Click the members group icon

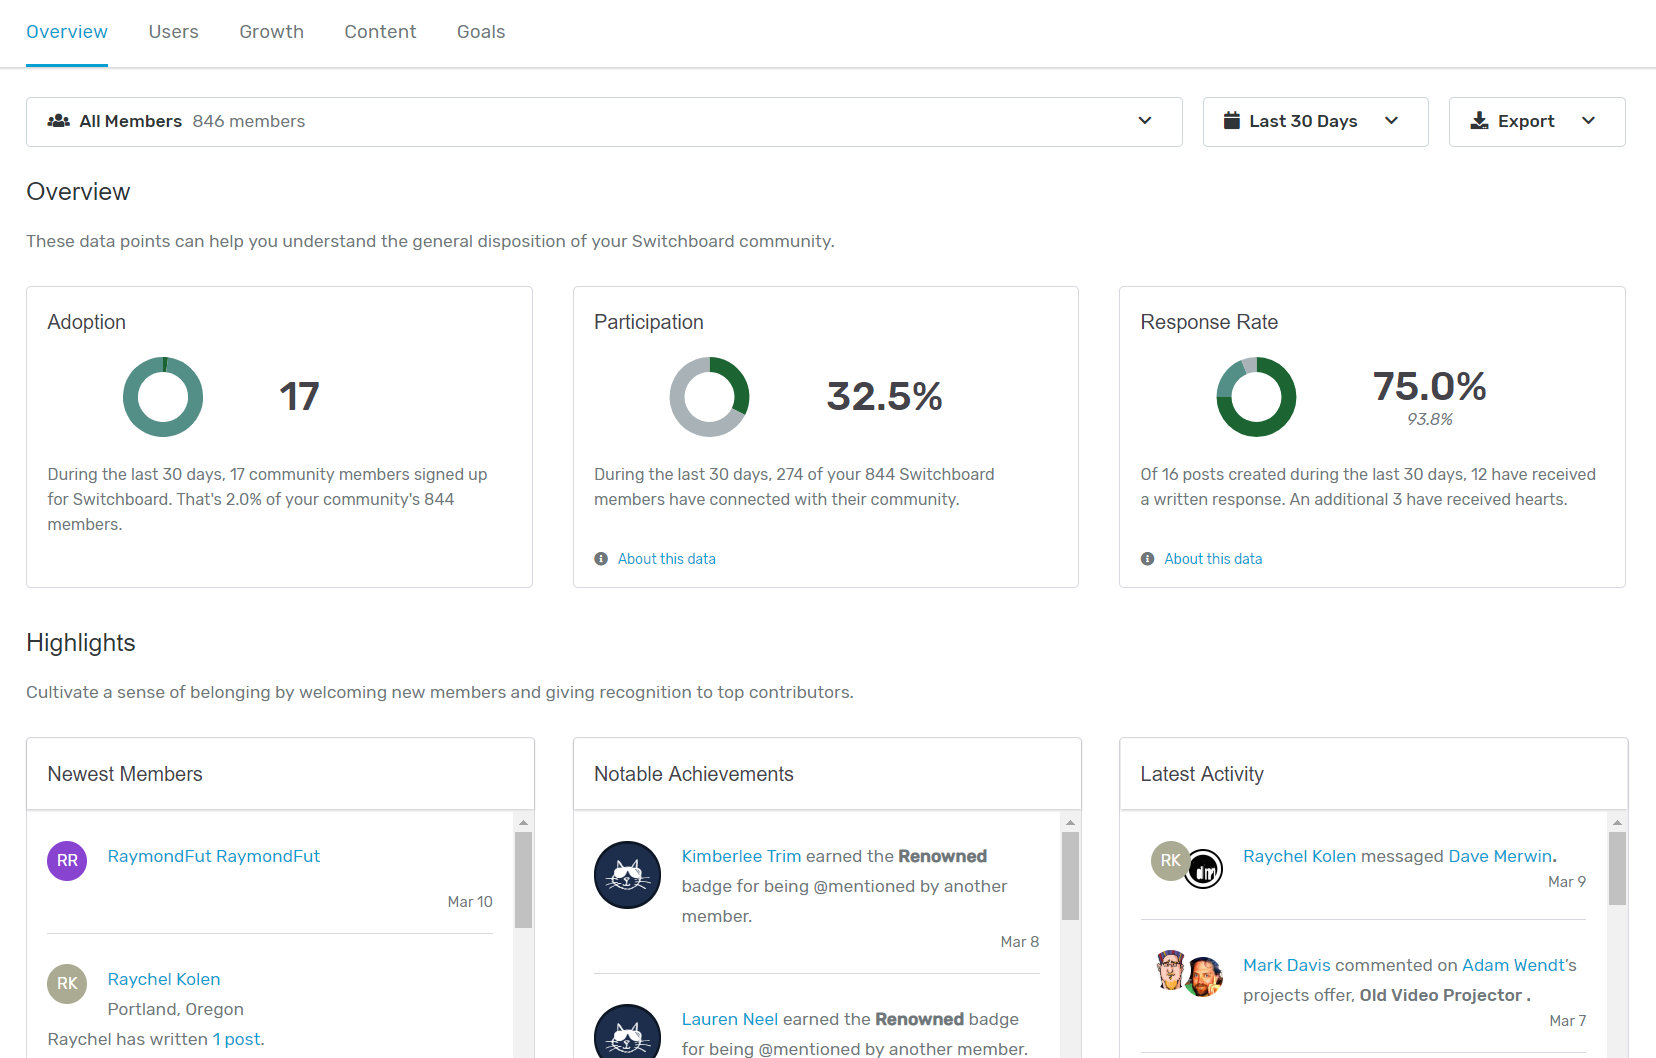coord(59,121)
